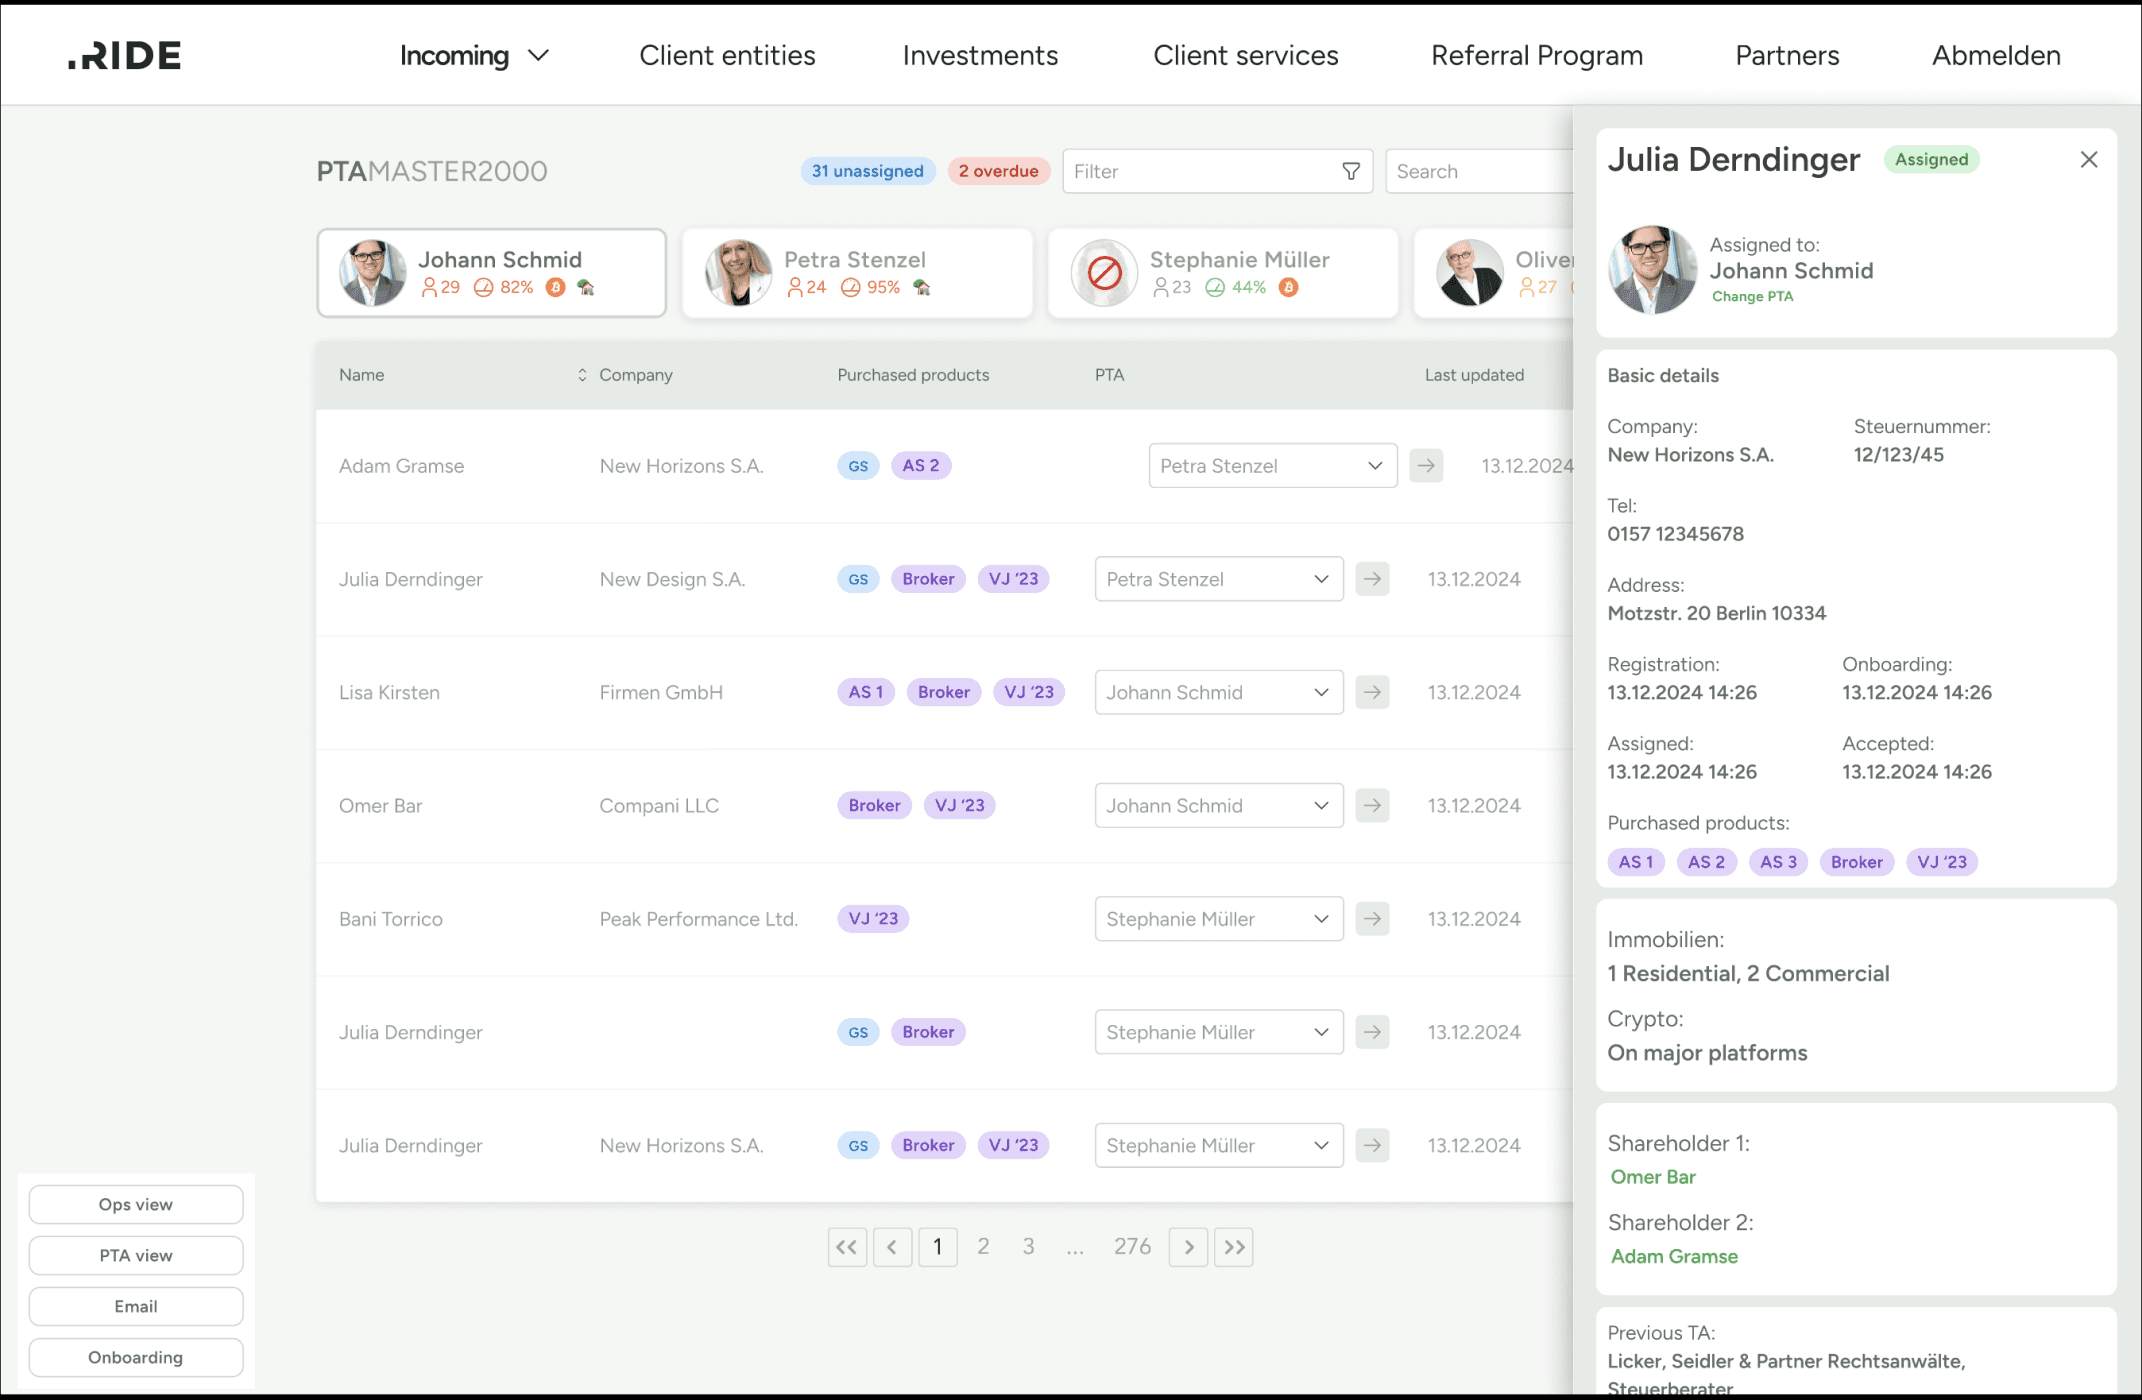Click arrow button in Lisa Kirsten row
The image size is (2142, 1400).
coord(1372,692)
